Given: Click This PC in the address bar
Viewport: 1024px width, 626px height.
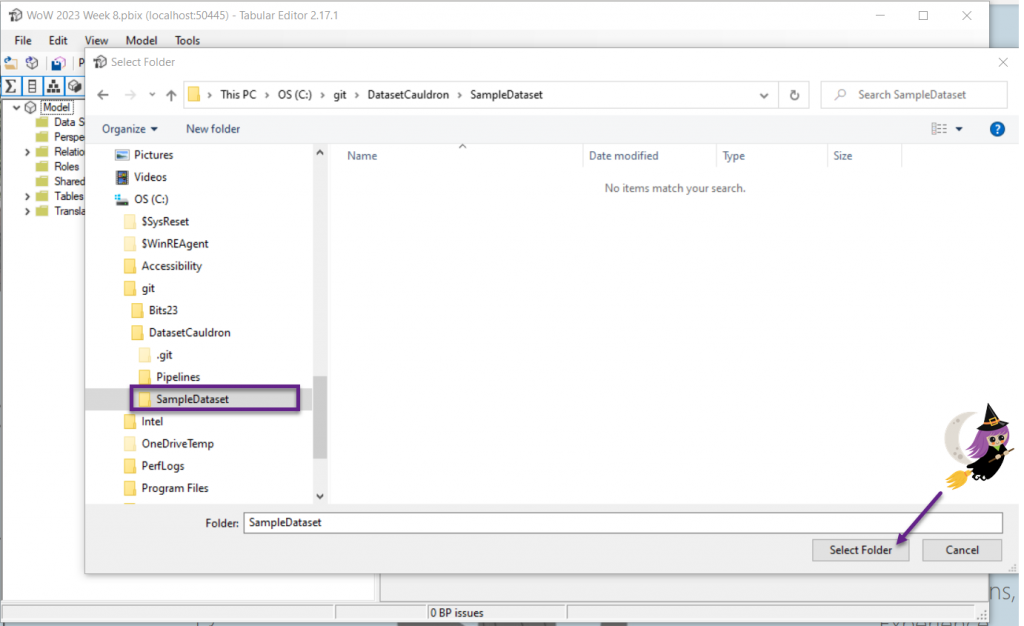Looking at the screenshot, I should pos(238,95).
